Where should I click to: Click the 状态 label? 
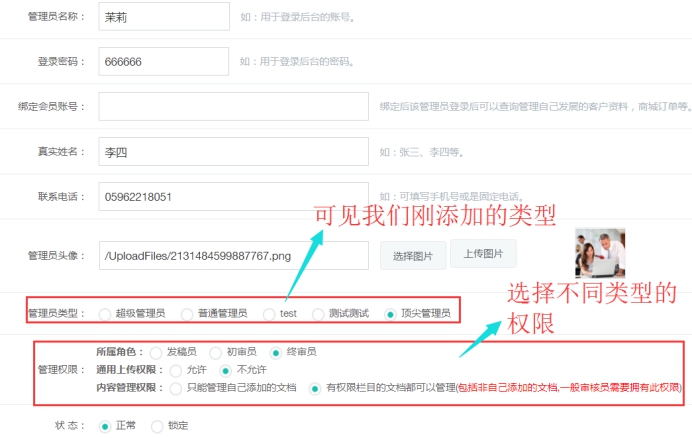70,426
